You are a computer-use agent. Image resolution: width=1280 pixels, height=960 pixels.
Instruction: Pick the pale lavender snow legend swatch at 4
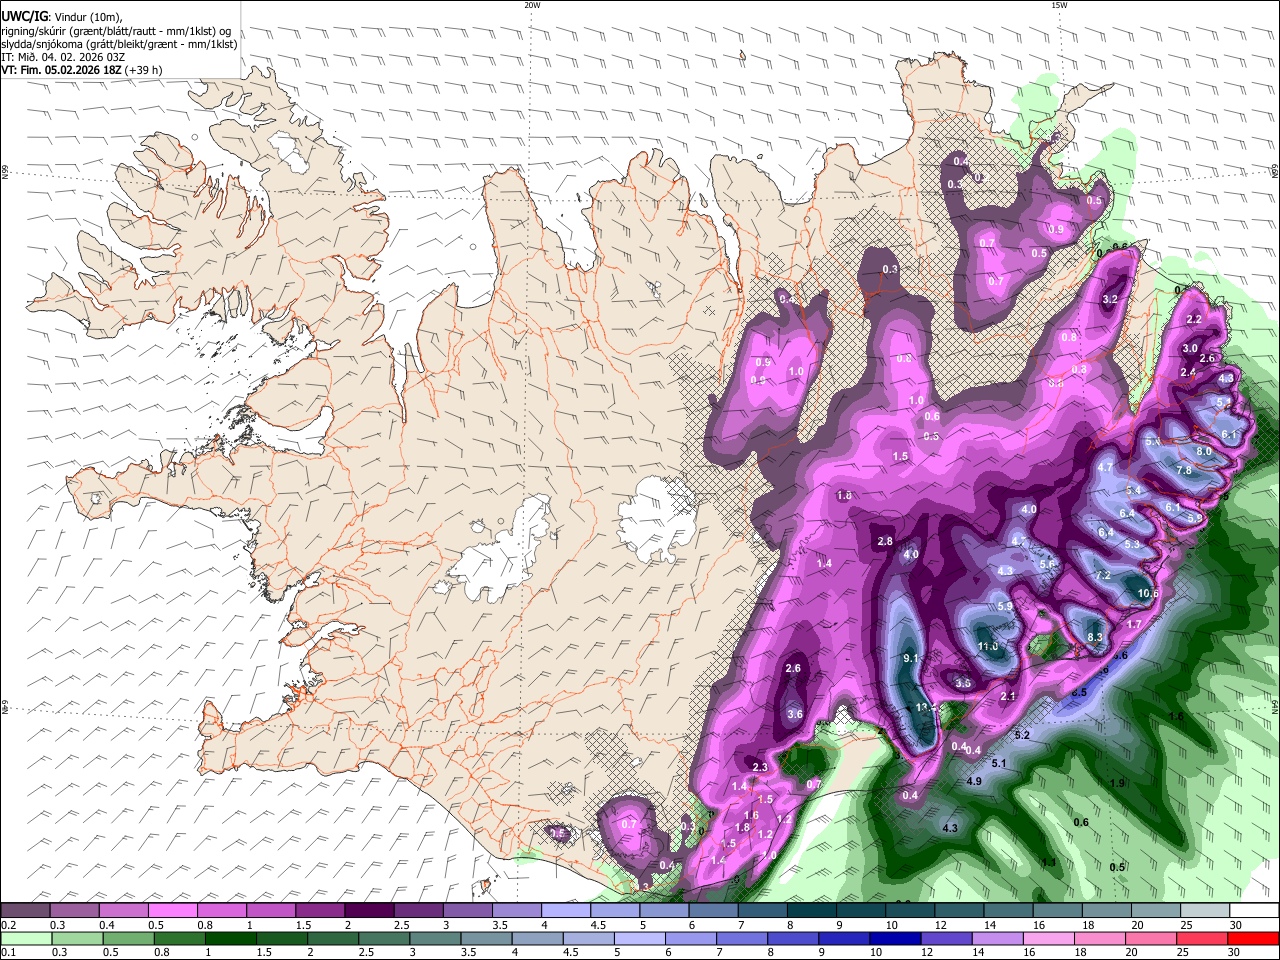tap(565, 911)
